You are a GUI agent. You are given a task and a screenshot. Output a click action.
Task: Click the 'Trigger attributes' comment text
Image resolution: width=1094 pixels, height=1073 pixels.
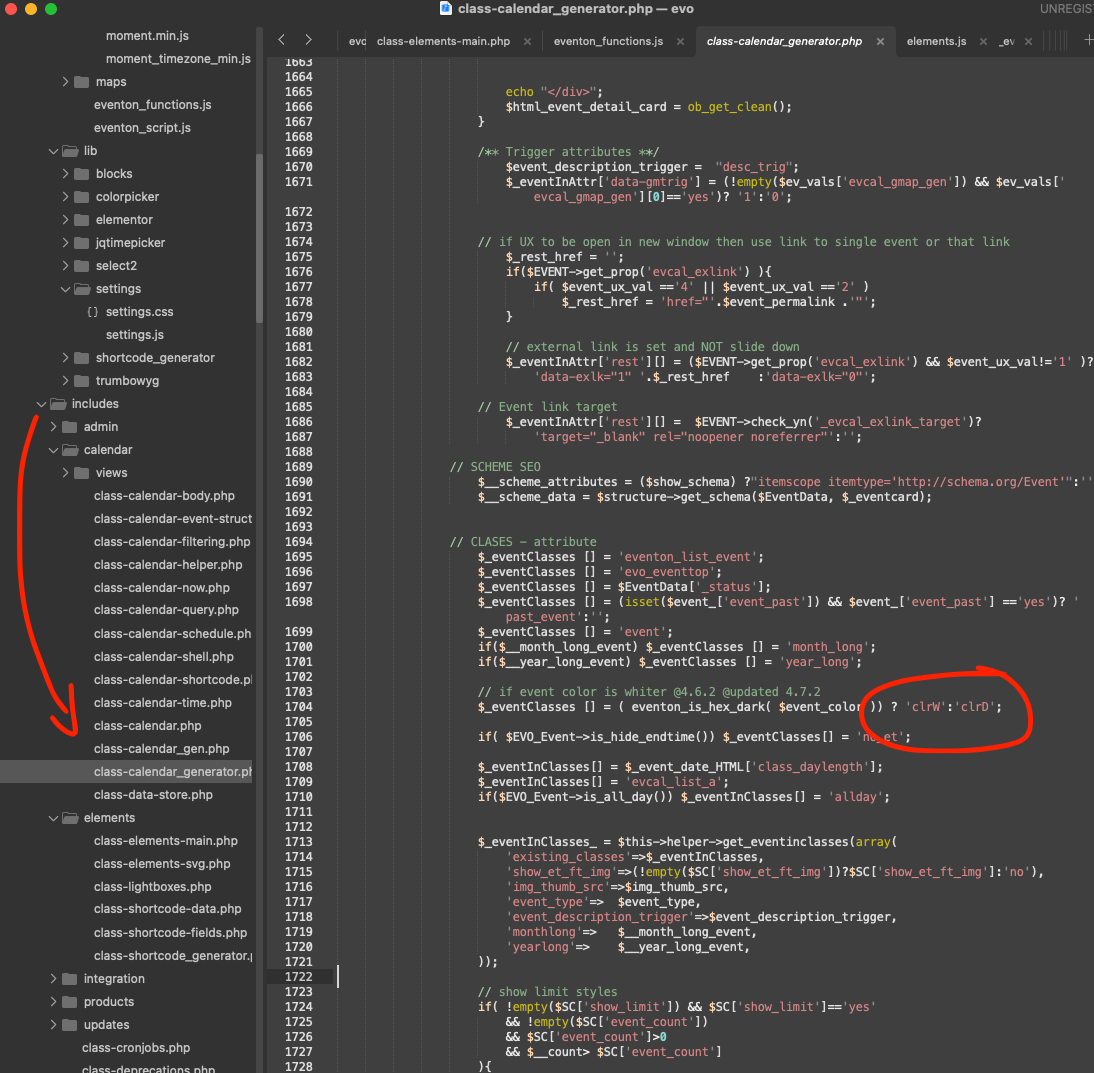pos(568,152)
